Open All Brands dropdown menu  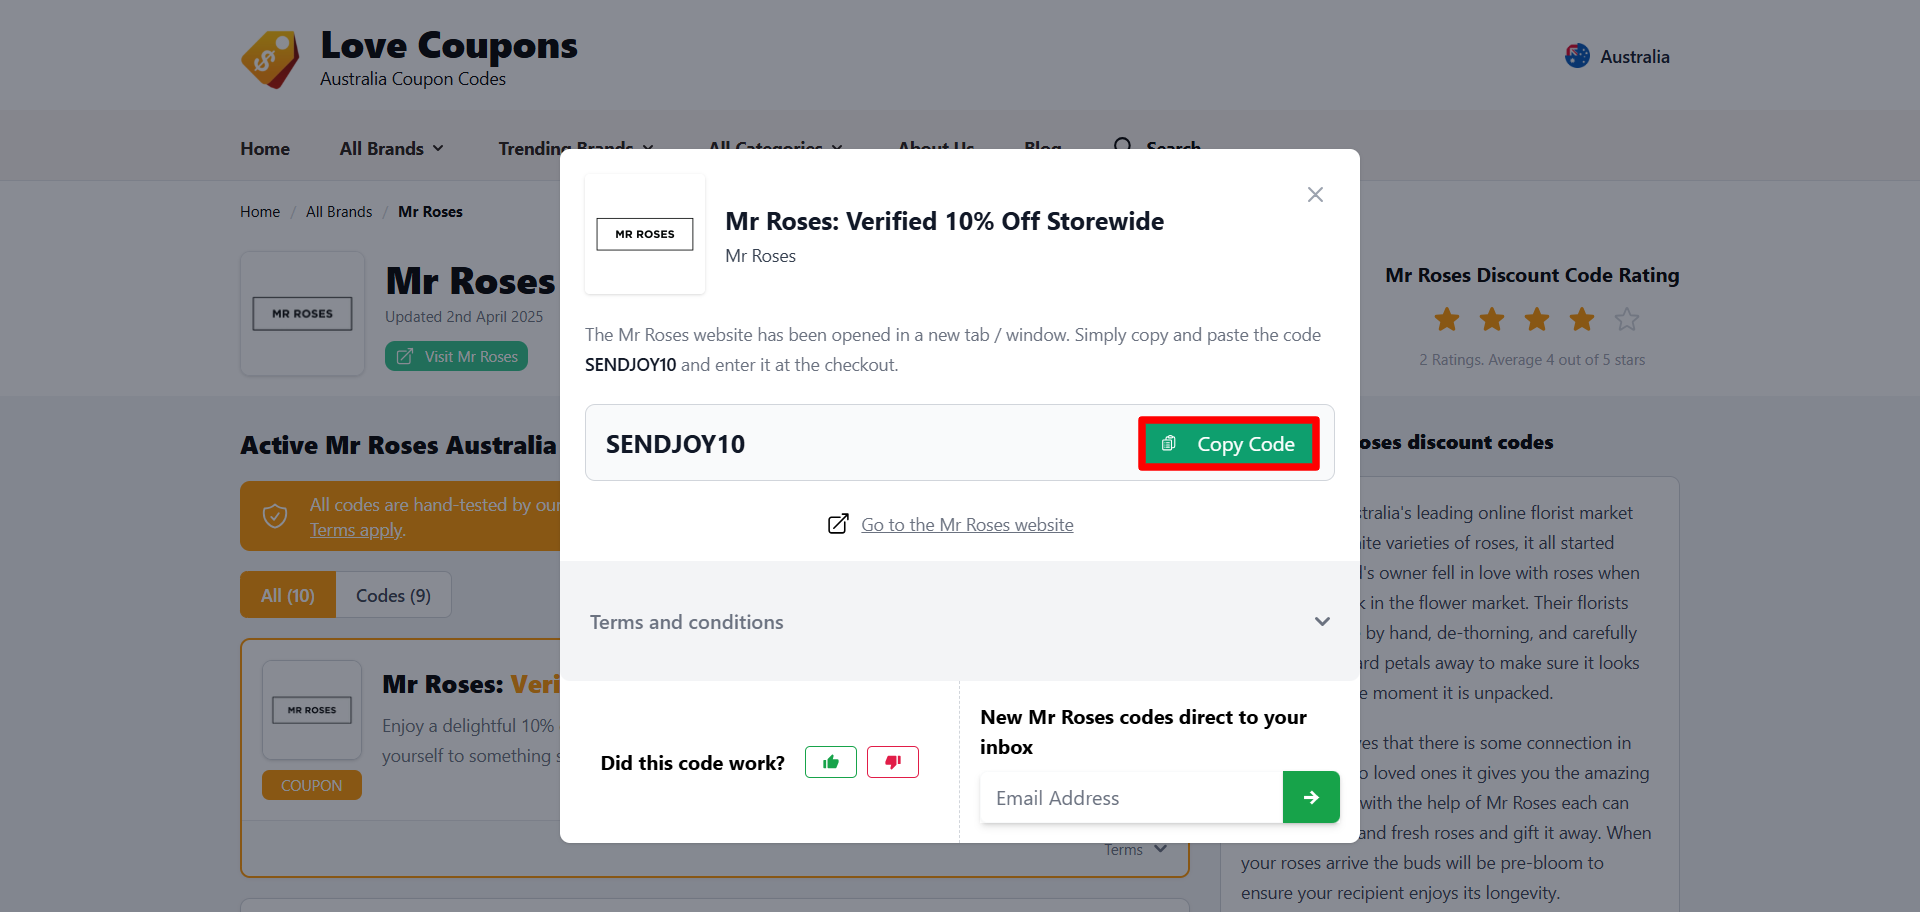pos(392,148)
